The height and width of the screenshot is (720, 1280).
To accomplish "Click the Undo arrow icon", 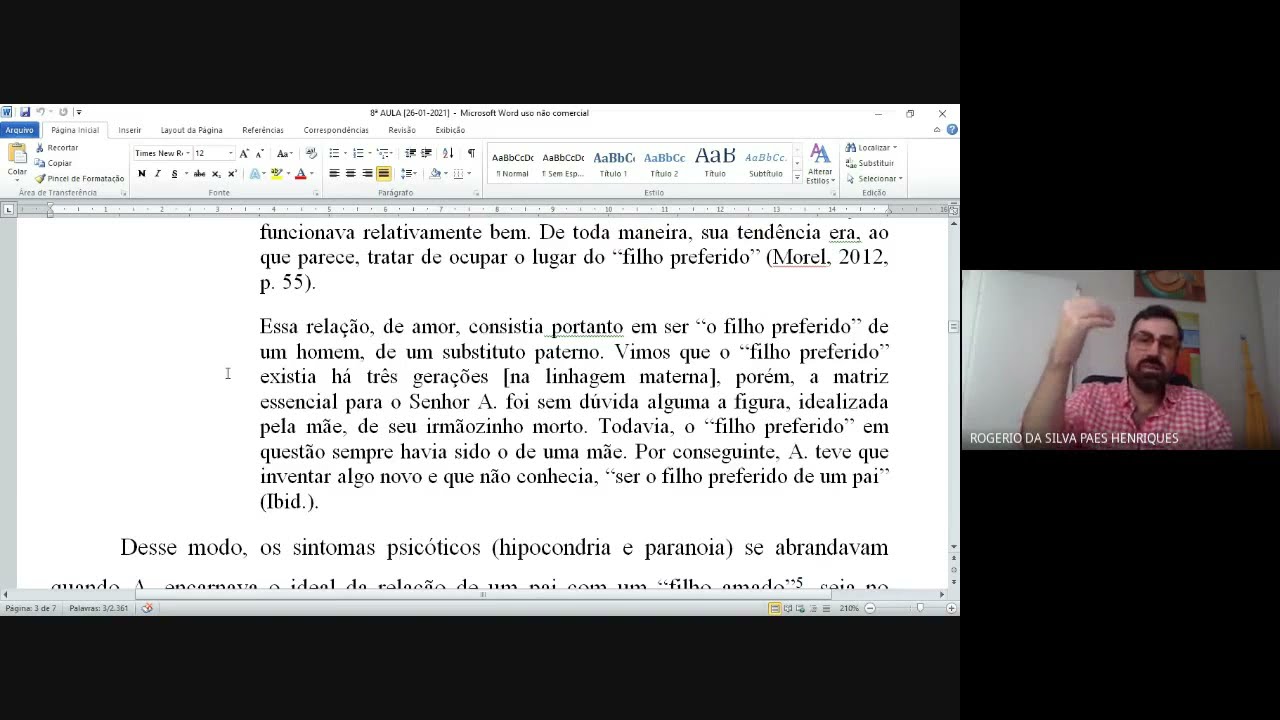I will pos(41,113).
